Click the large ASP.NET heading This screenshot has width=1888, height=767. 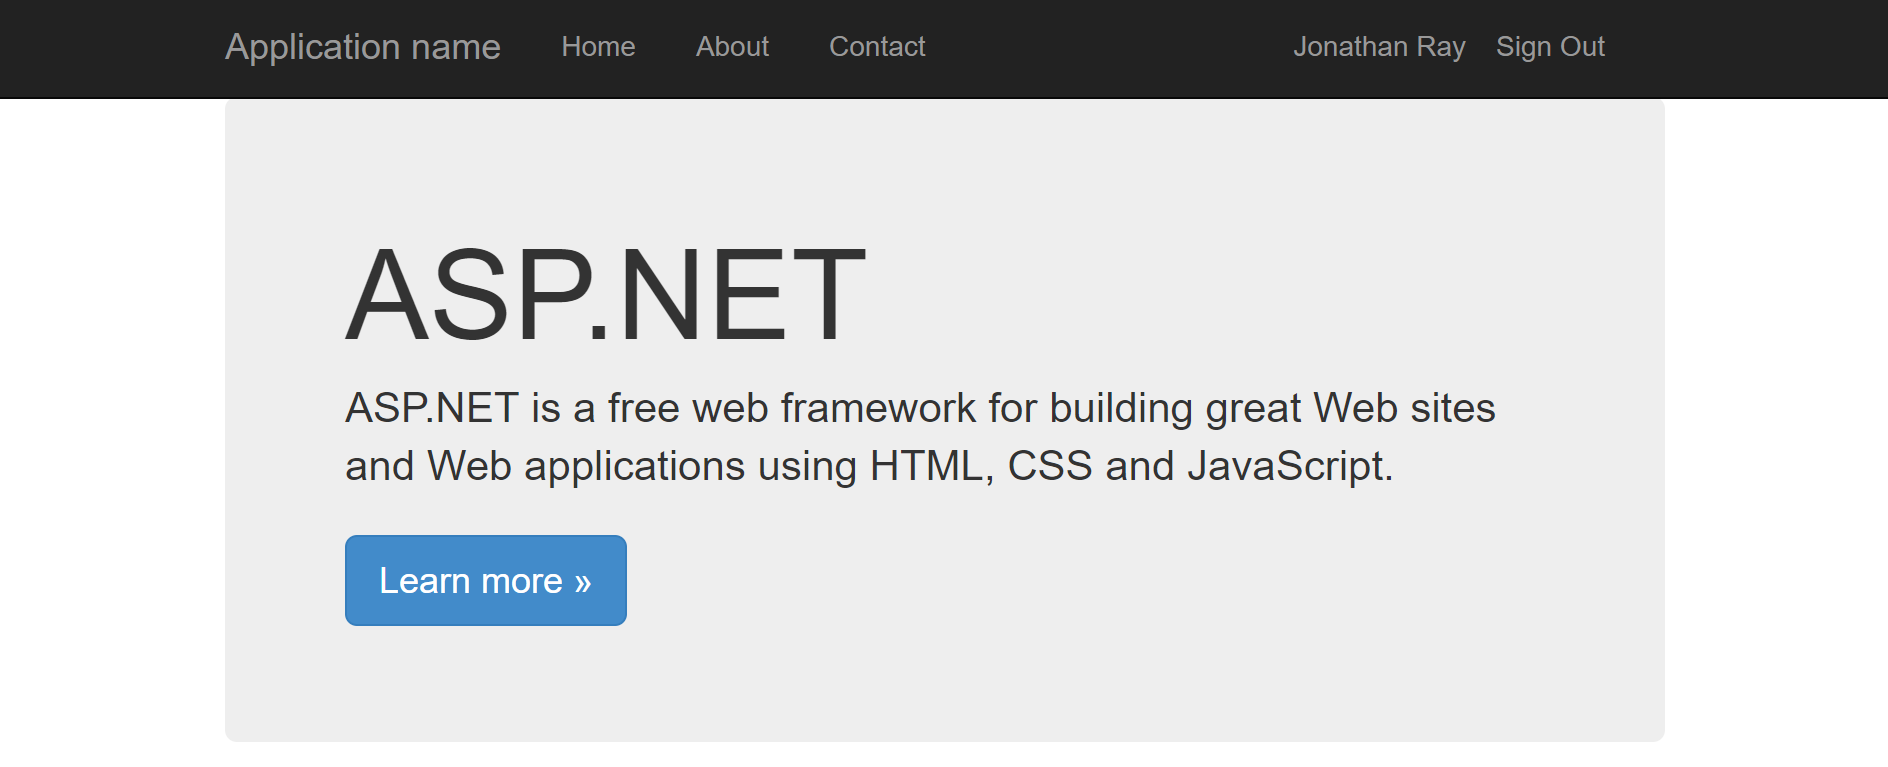pos(605,295)
